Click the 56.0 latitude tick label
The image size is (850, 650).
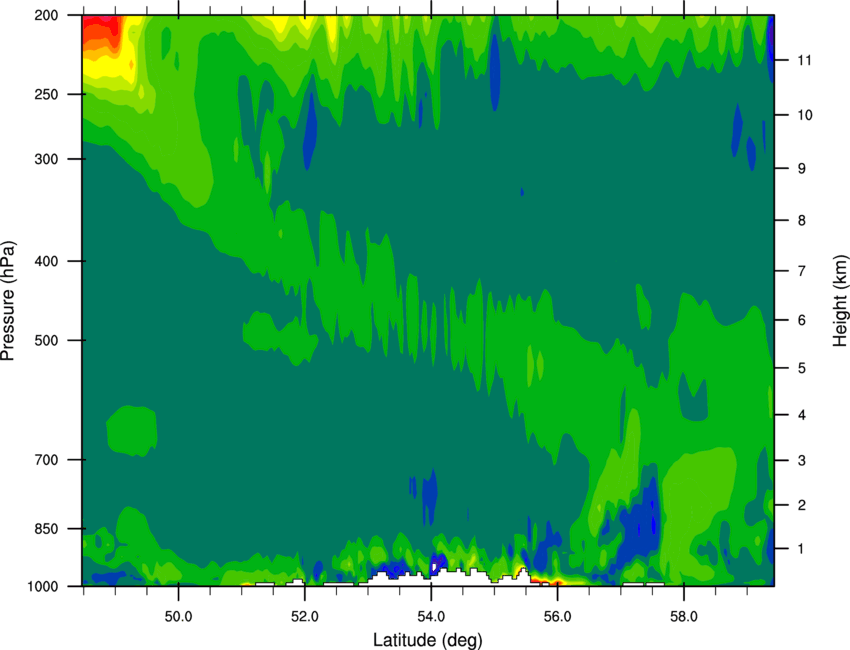pyautogui.click(x=557, y=616)
